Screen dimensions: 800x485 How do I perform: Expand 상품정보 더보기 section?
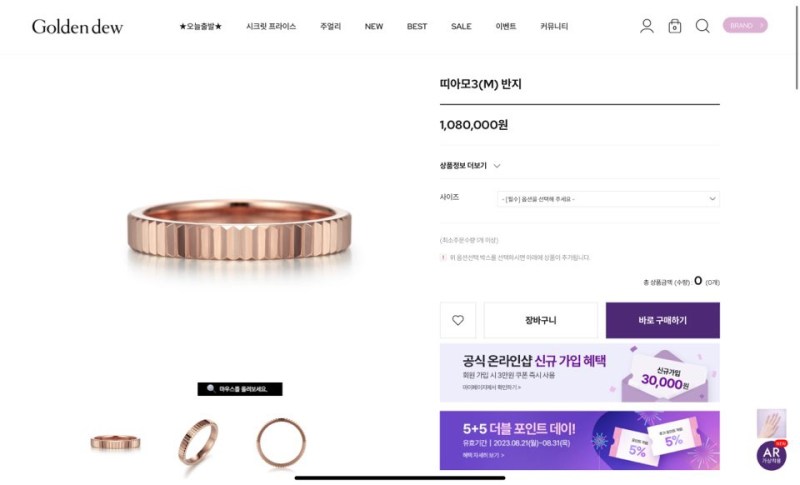pos(470,166)
